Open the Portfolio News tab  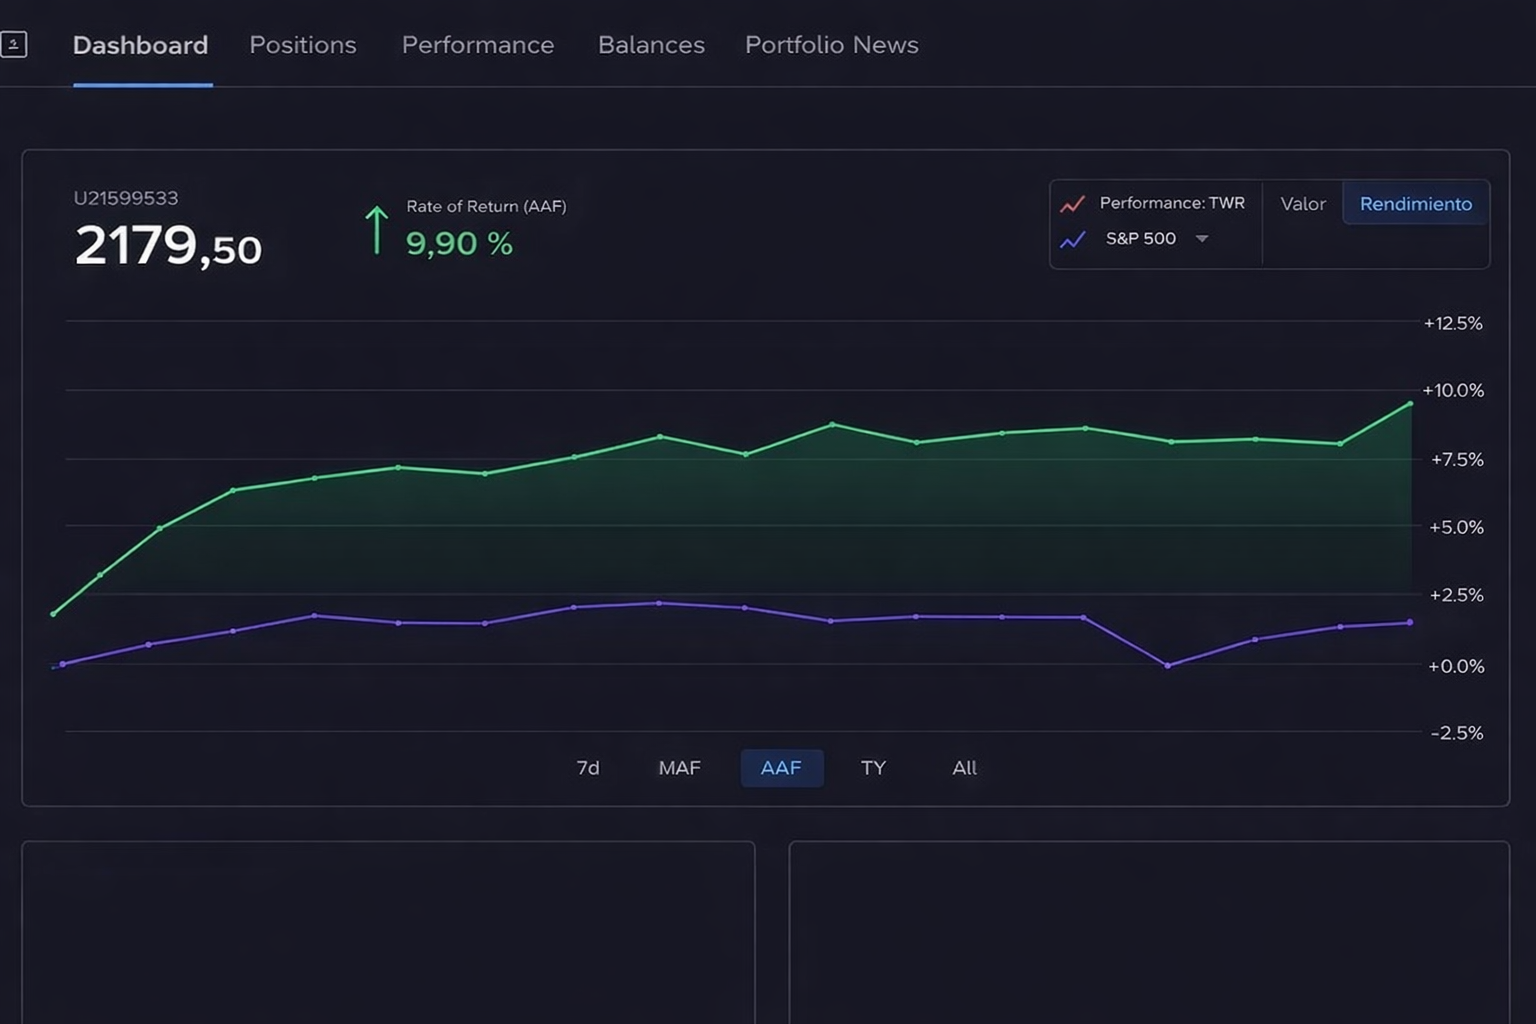click(x=831, y=45)
